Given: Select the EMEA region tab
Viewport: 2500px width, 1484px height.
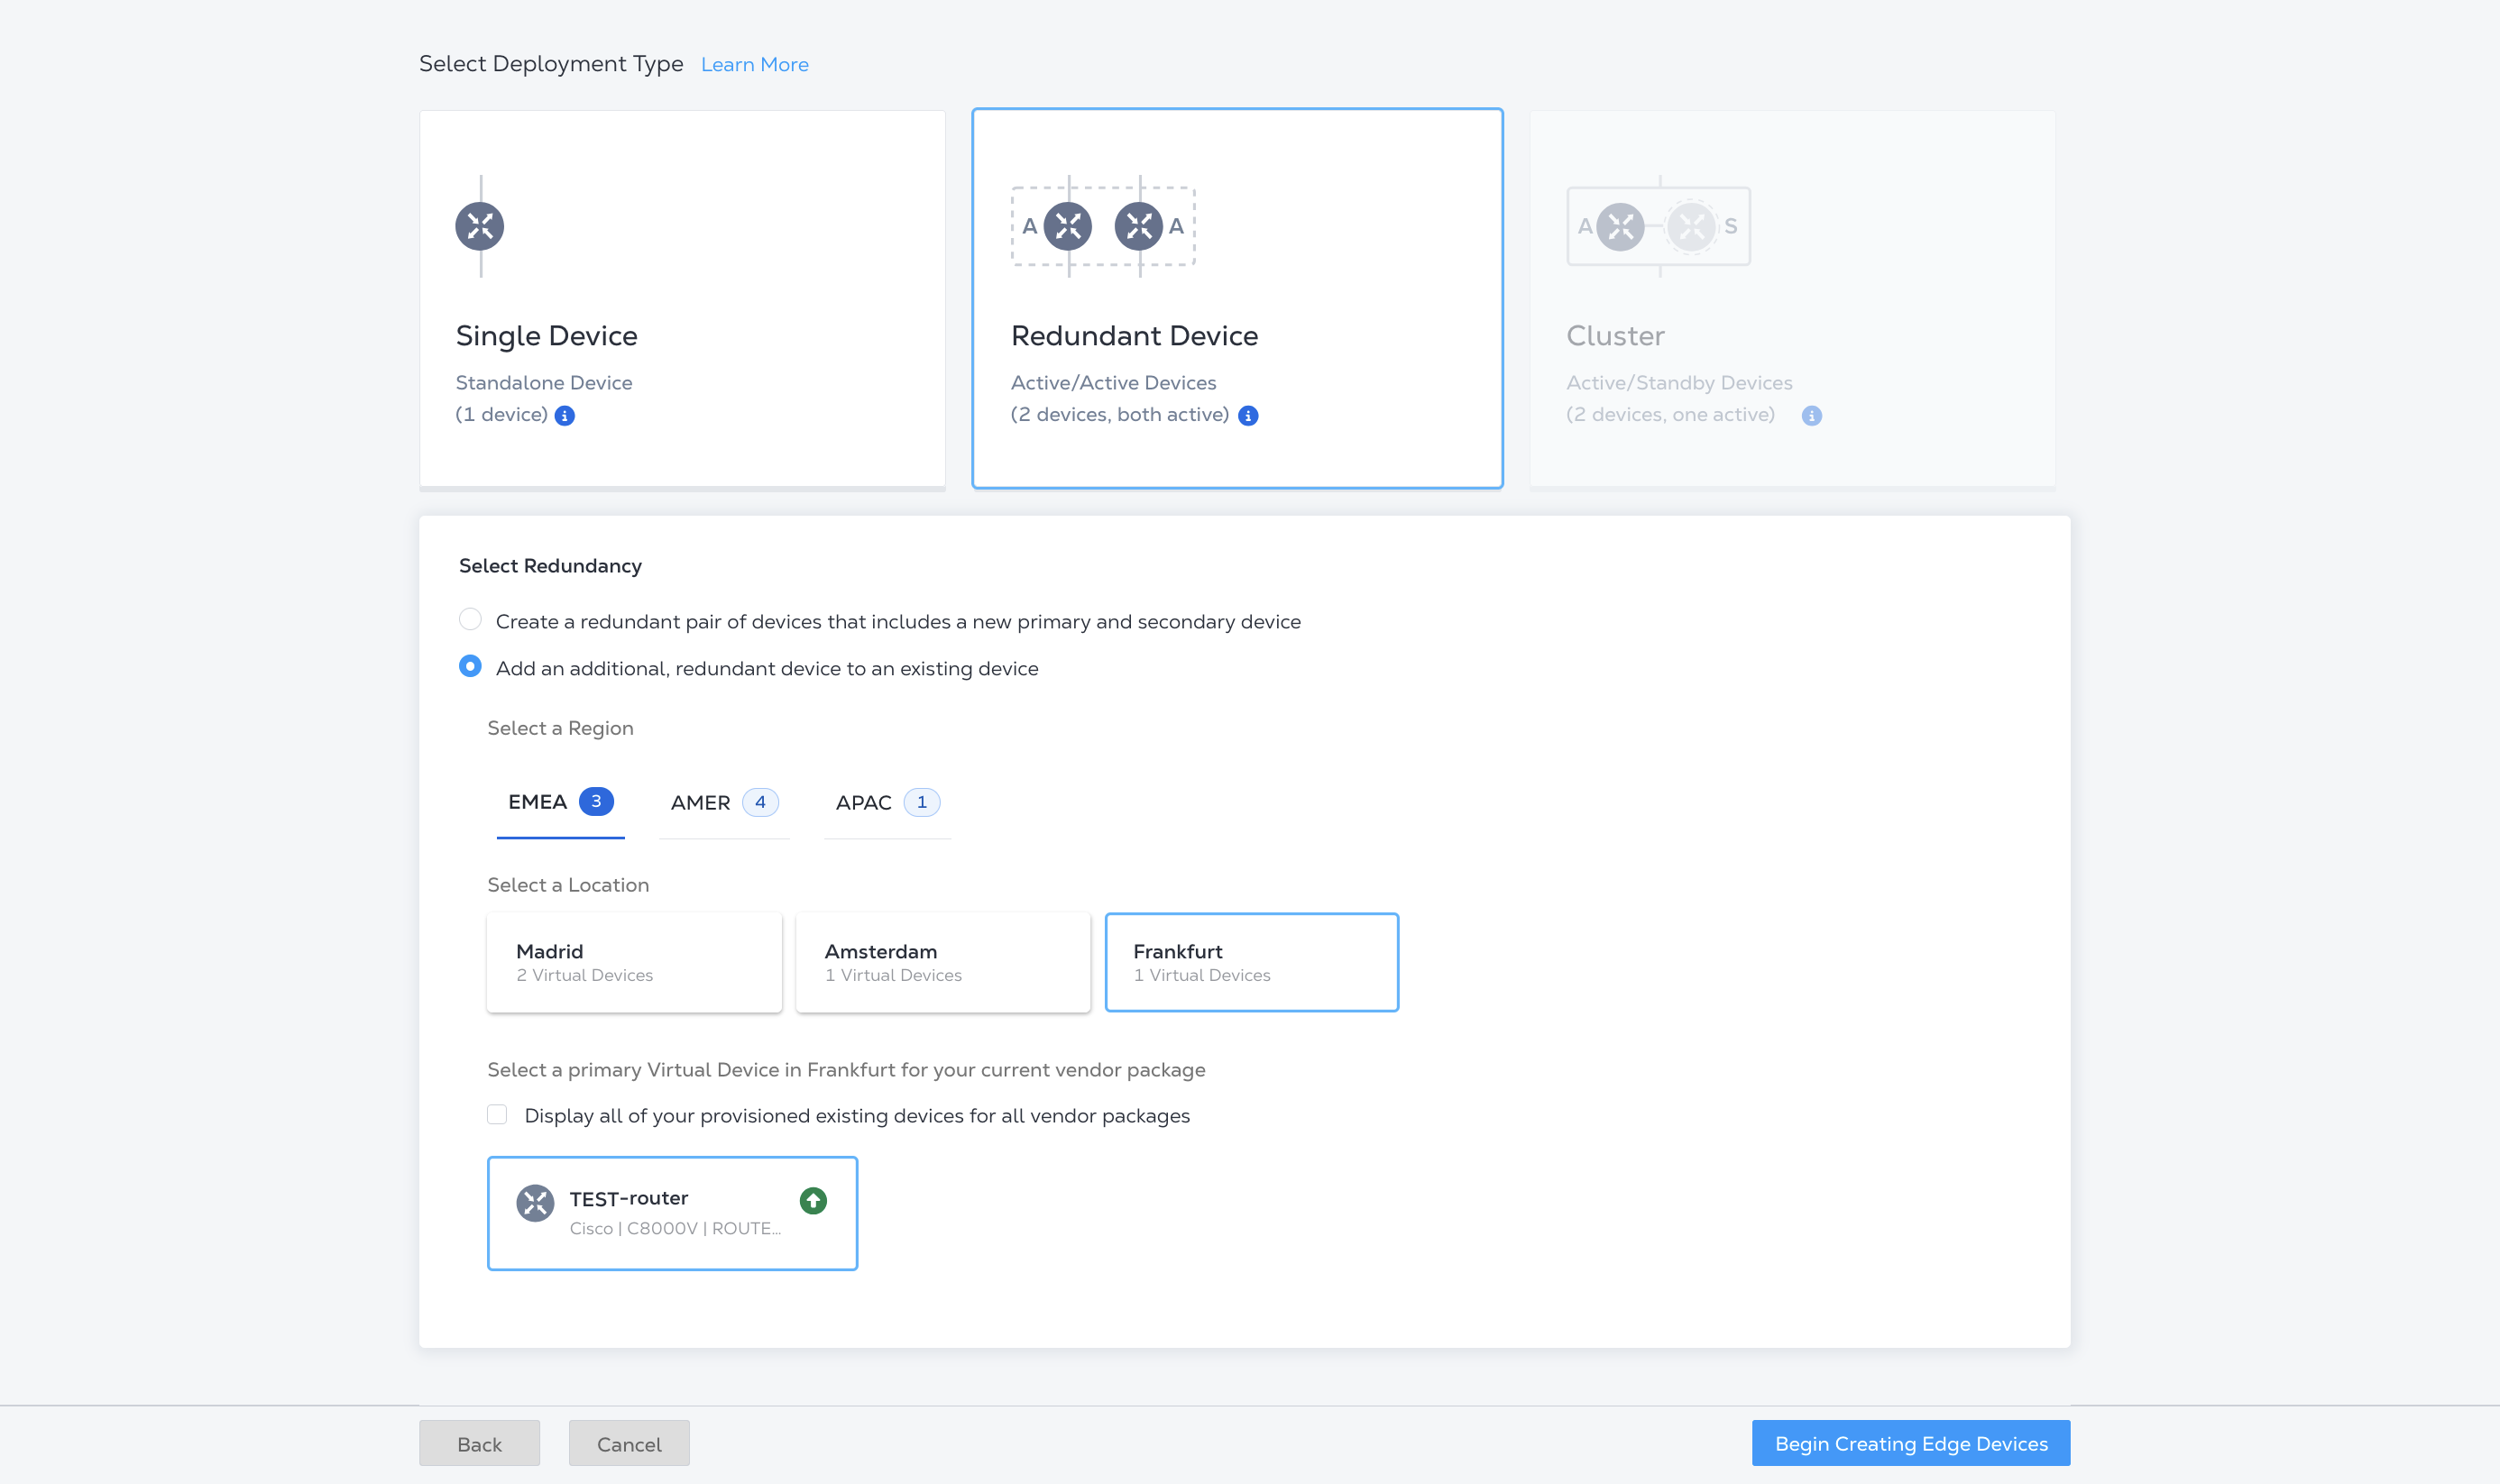Looking at the screenshot, I should click(x=560, y=802).
